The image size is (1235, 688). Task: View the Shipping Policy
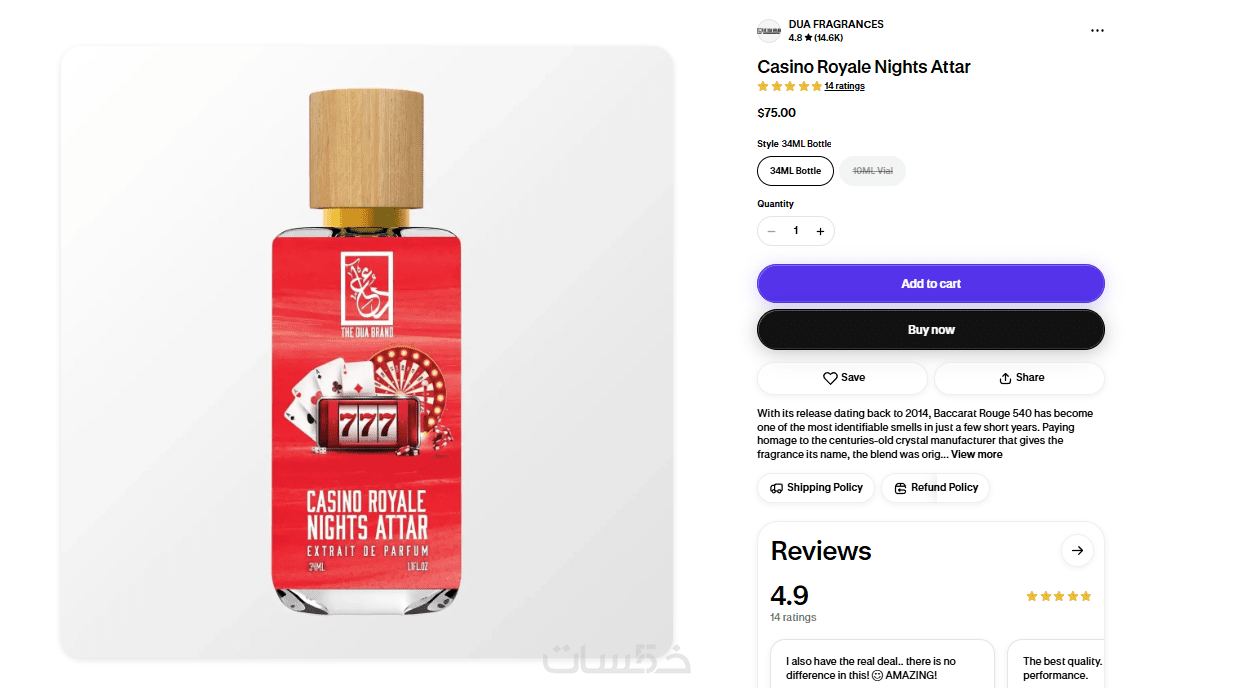[816, 488]
